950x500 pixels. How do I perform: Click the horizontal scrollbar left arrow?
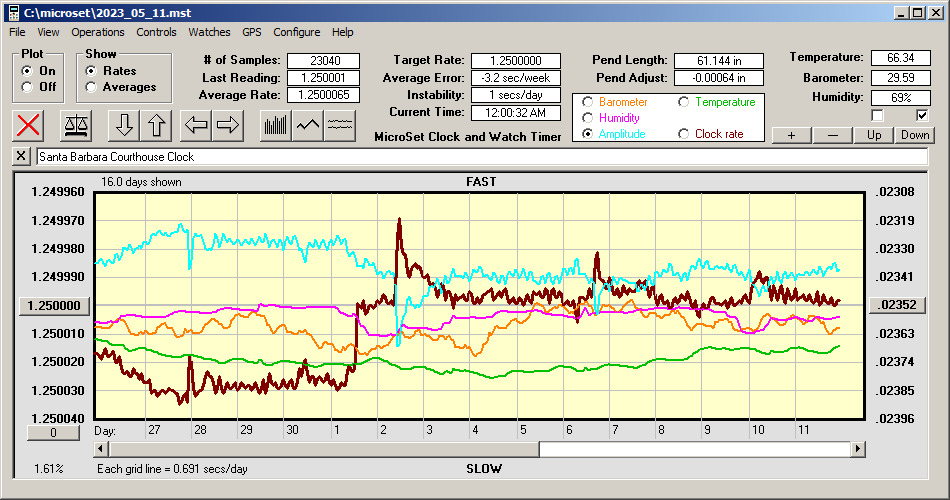(101, 449)
